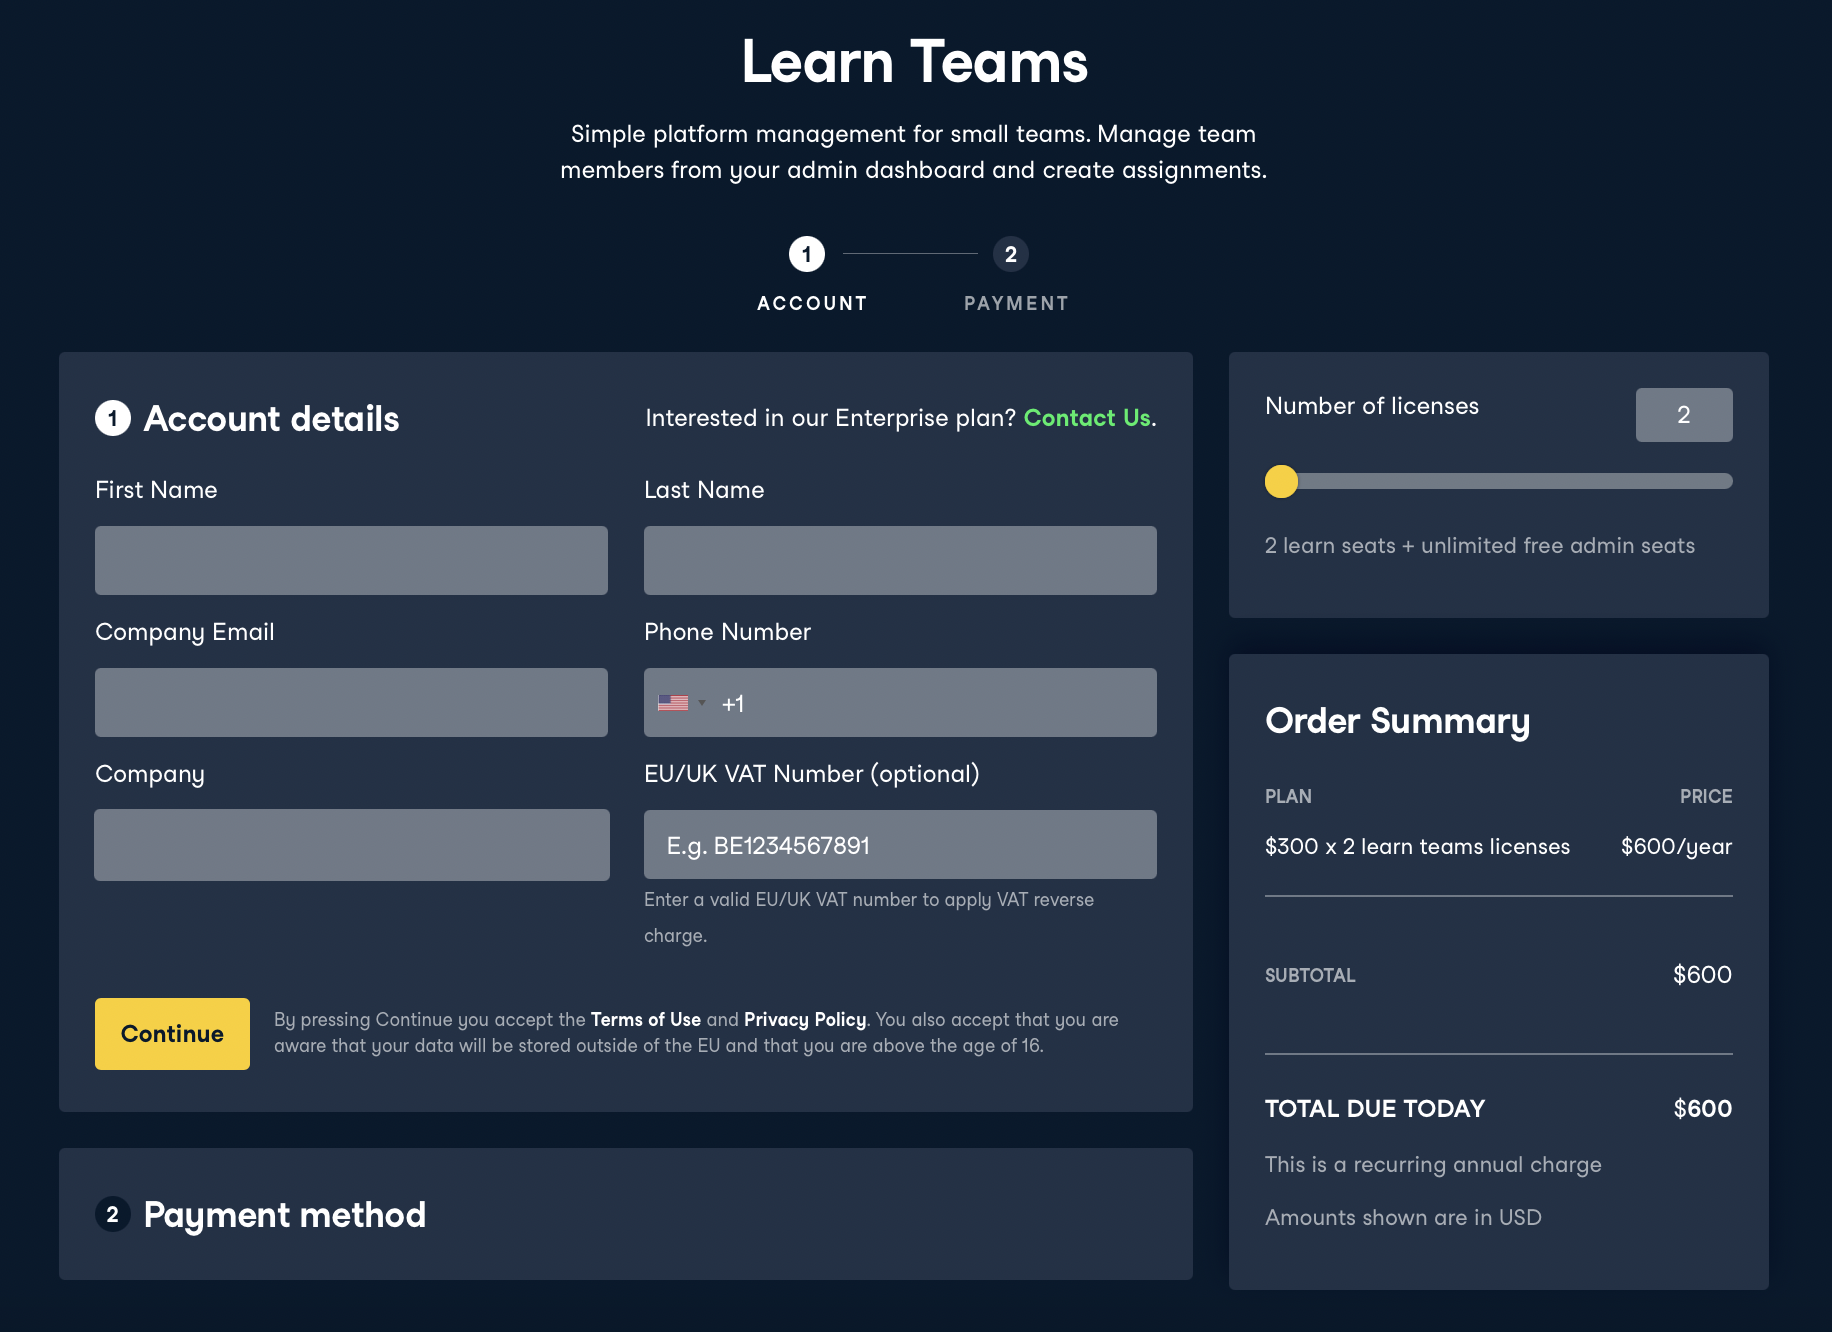The width and height of the screenshot is (1832, 1332).
Task: Click the EU/UK VAT Number field
Action: point(900,845)
